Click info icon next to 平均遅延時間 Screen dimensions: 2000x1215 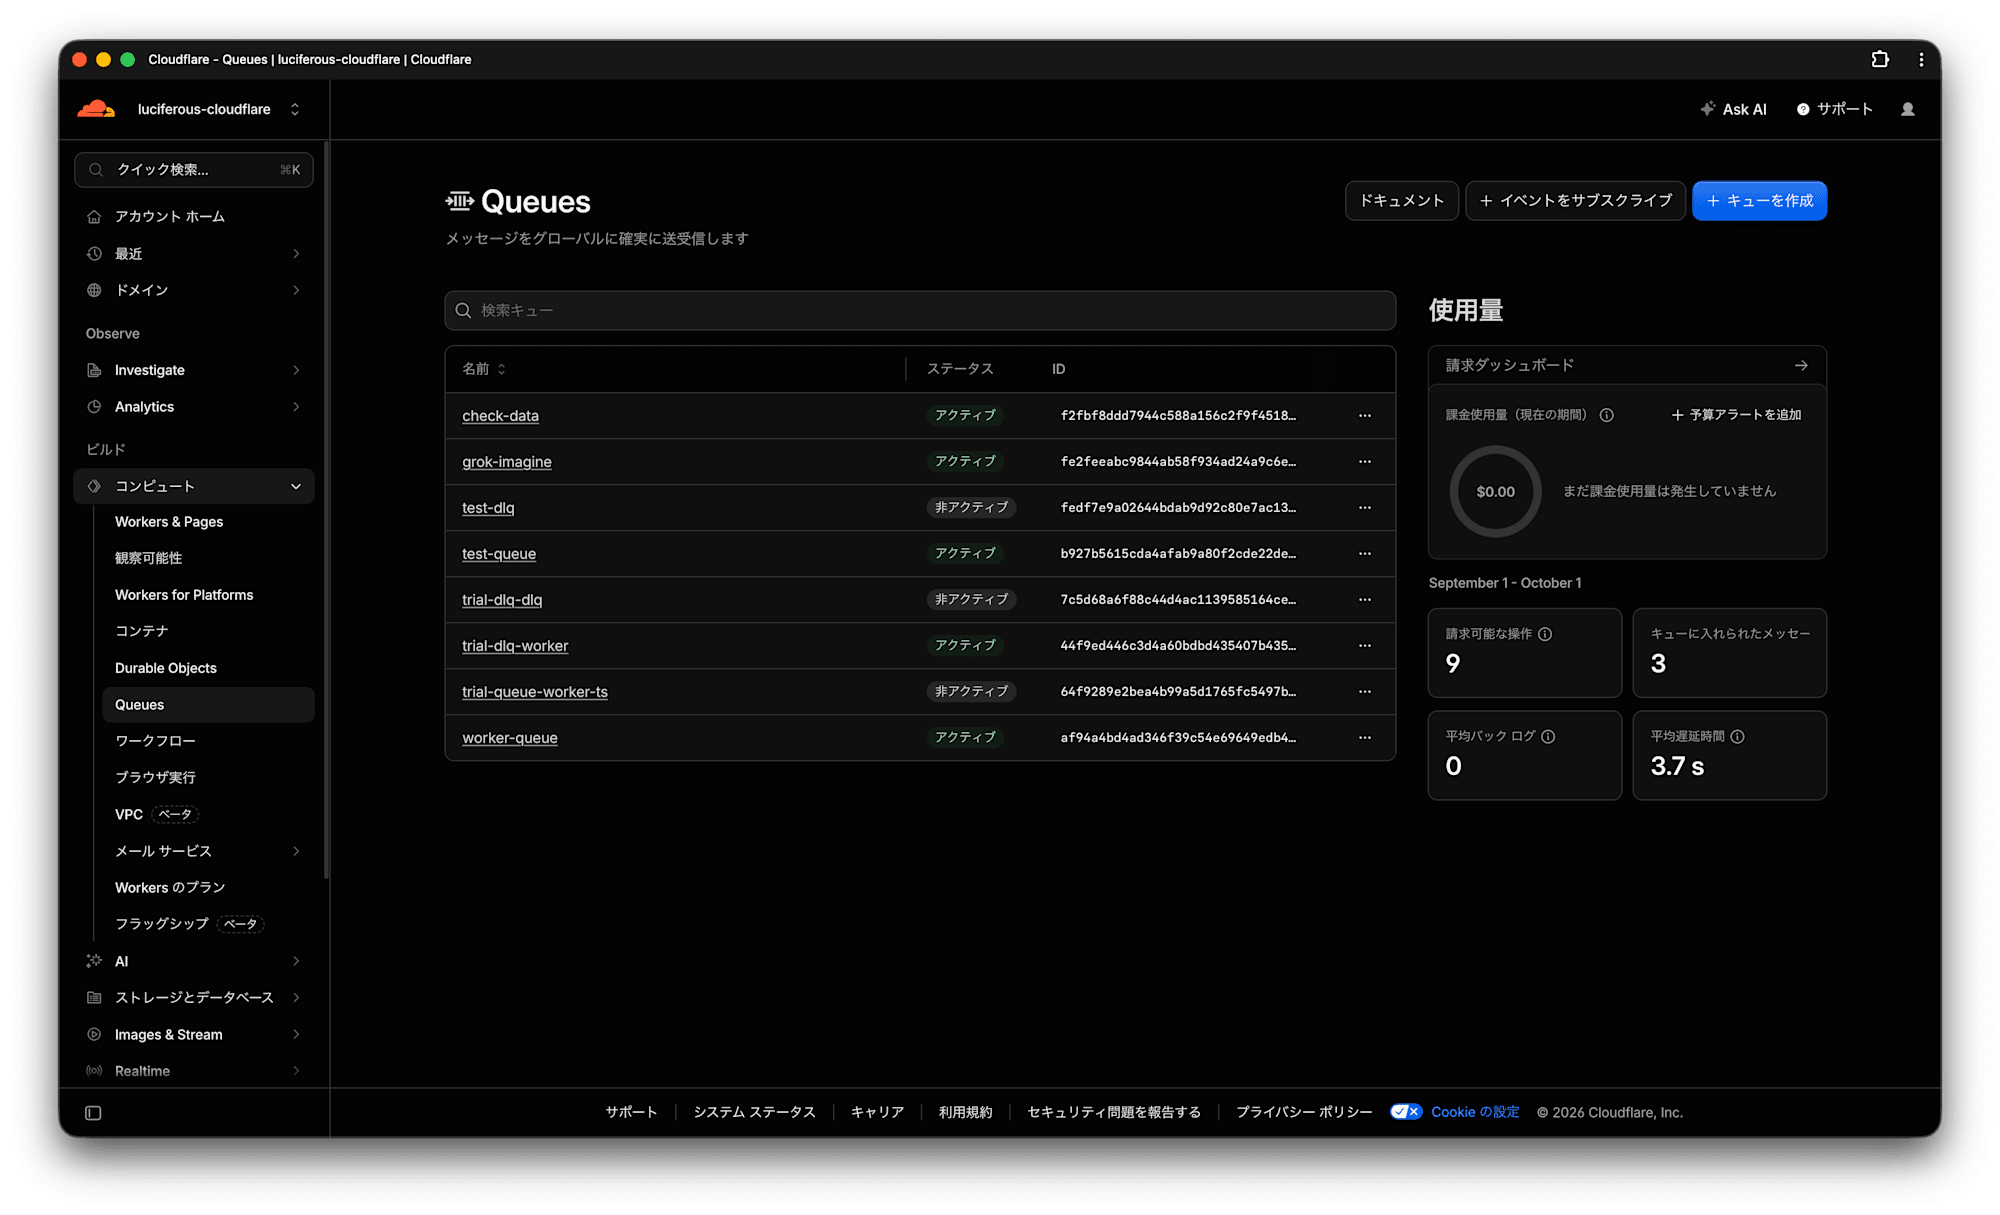(1738, 737)
